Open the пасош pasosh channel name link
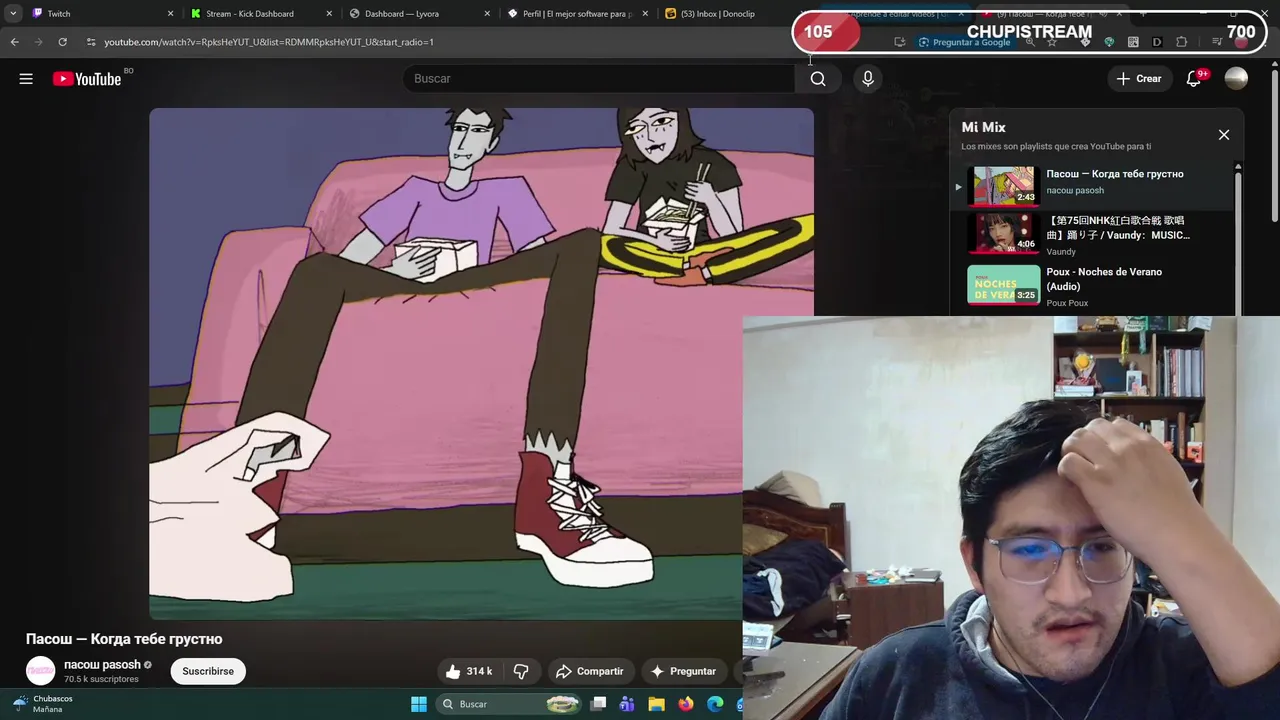This screenshot has height=720, width=1280. 102,665
